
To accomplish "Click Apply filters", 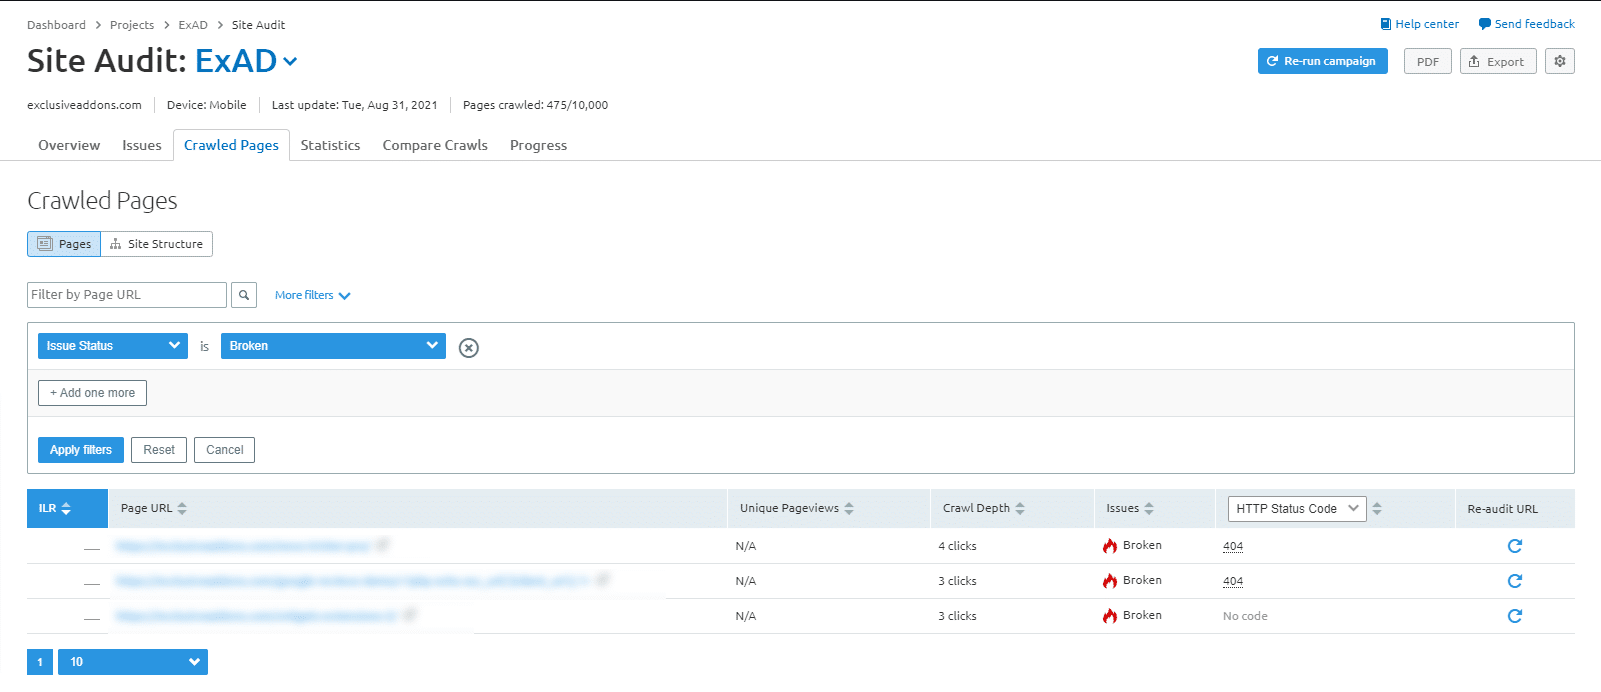I will tap(81, 450).
